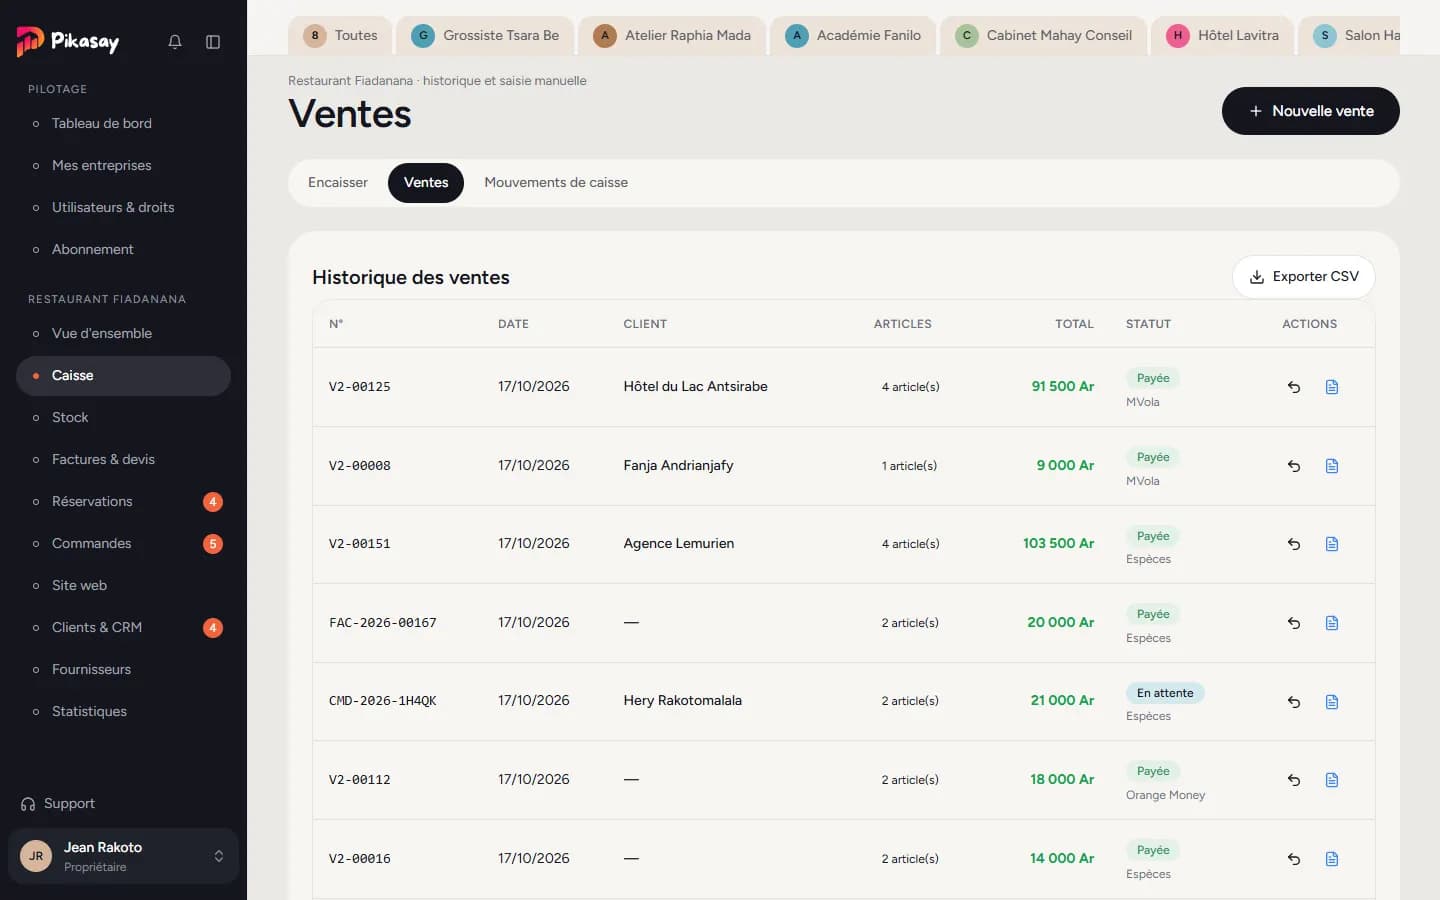Image resolution: width=1440 pixels, height=900 pixels.
Task: Switch to the Encaisser tab
Action: click(x=338, y=183)
